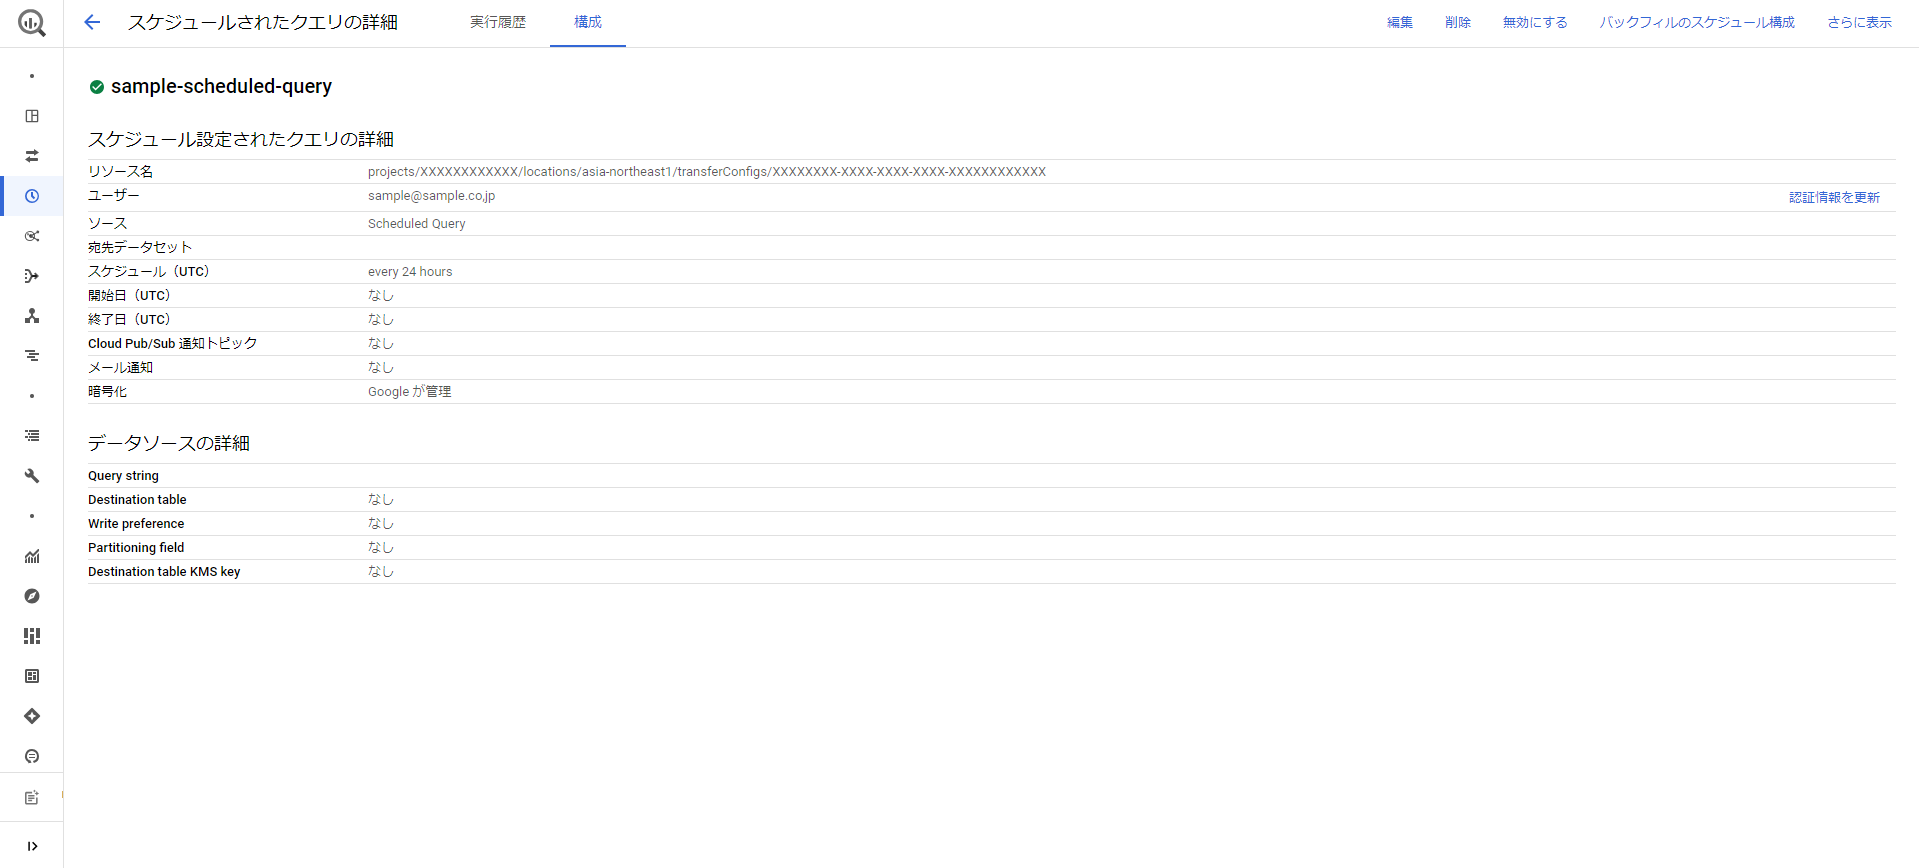1919x868 pixels.
Task: Click the なし value for Write preference
Action: pyautogui.click(x=381, y=524)
